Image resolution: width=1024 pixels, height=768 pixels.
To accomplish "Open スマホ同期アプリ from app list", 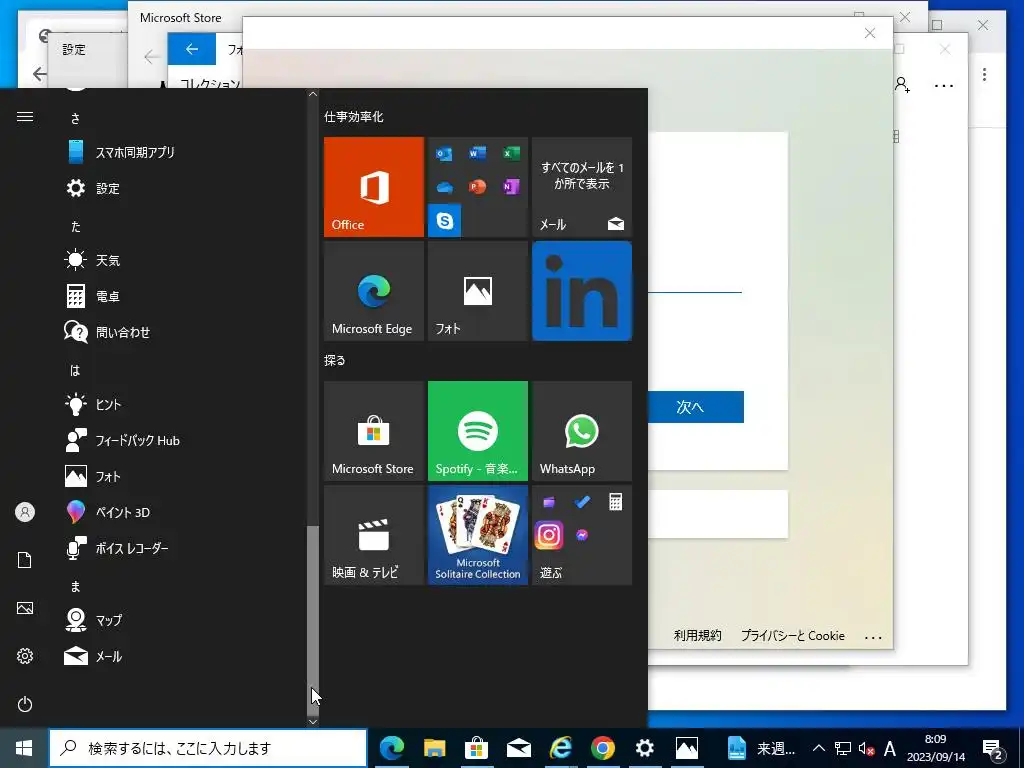I will pyautogui.click(x=183, y=152).
